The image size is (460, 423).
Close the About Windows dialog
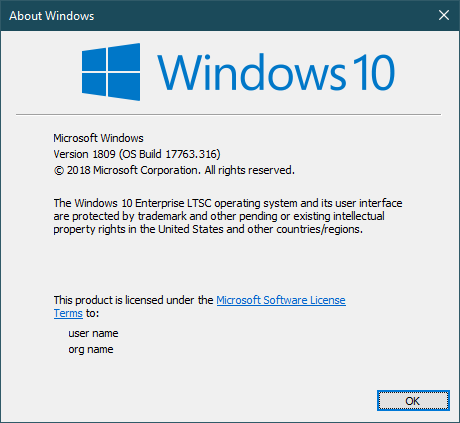coord(444,15)
